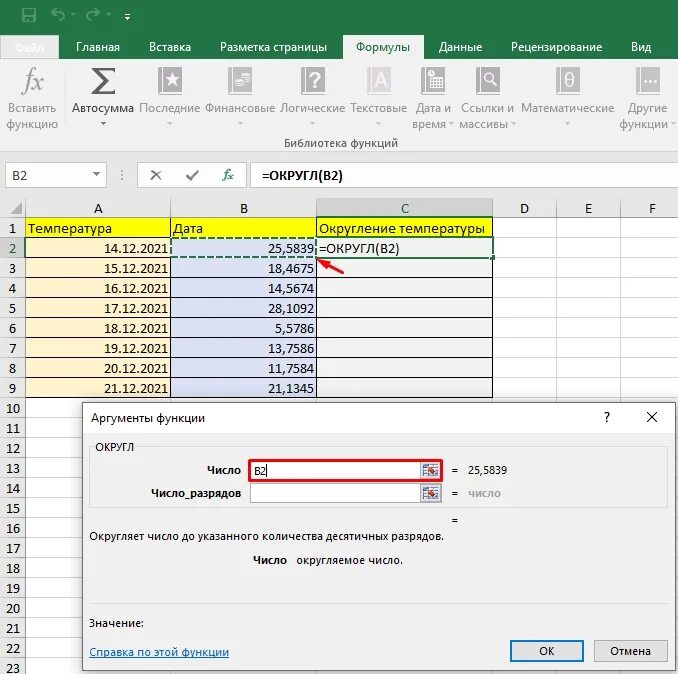678x674 pixels.
Task: Collapse dialog via Число range selector icon
Action: pos(430,470)
